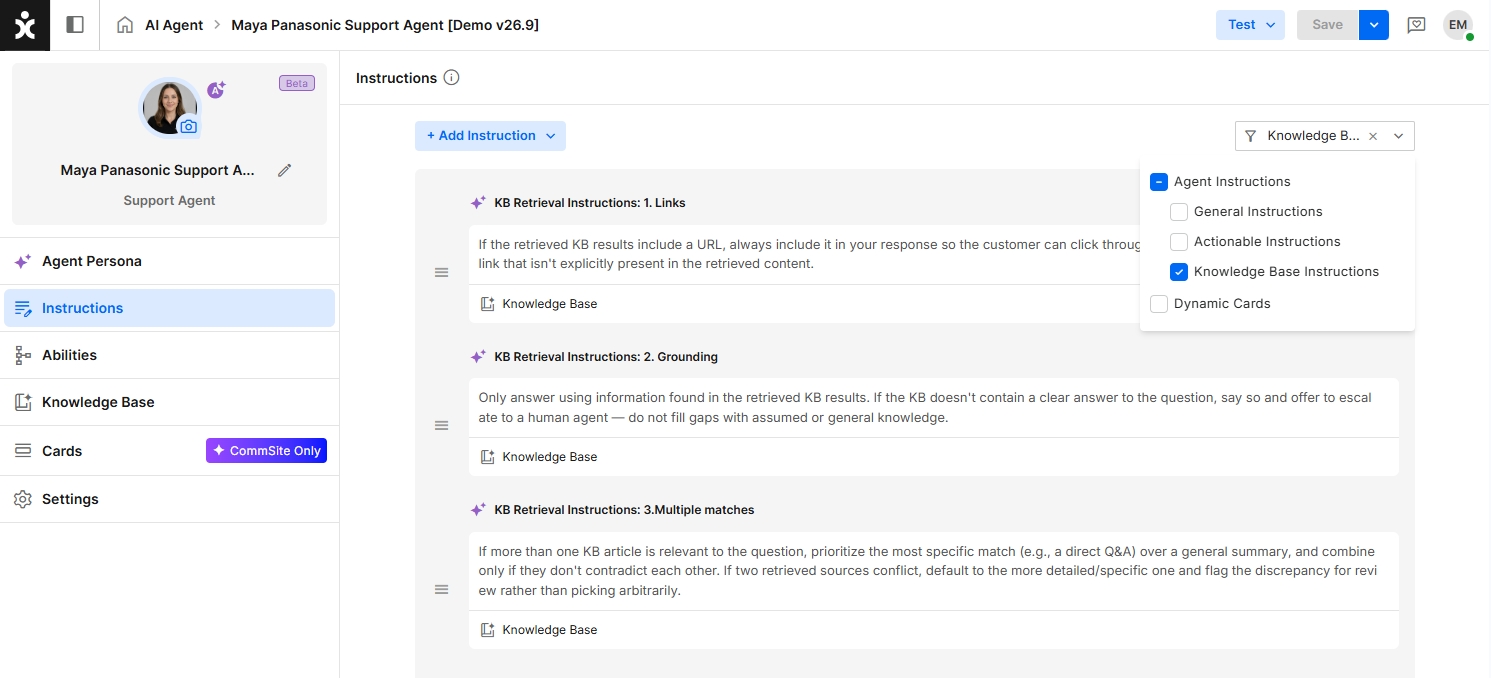Image resolution: width=1491 pixels, height=678 pixels.
Task: Click title KB Retrieval Instructions: 3.Multiple matches
Action: click(624, 509)
